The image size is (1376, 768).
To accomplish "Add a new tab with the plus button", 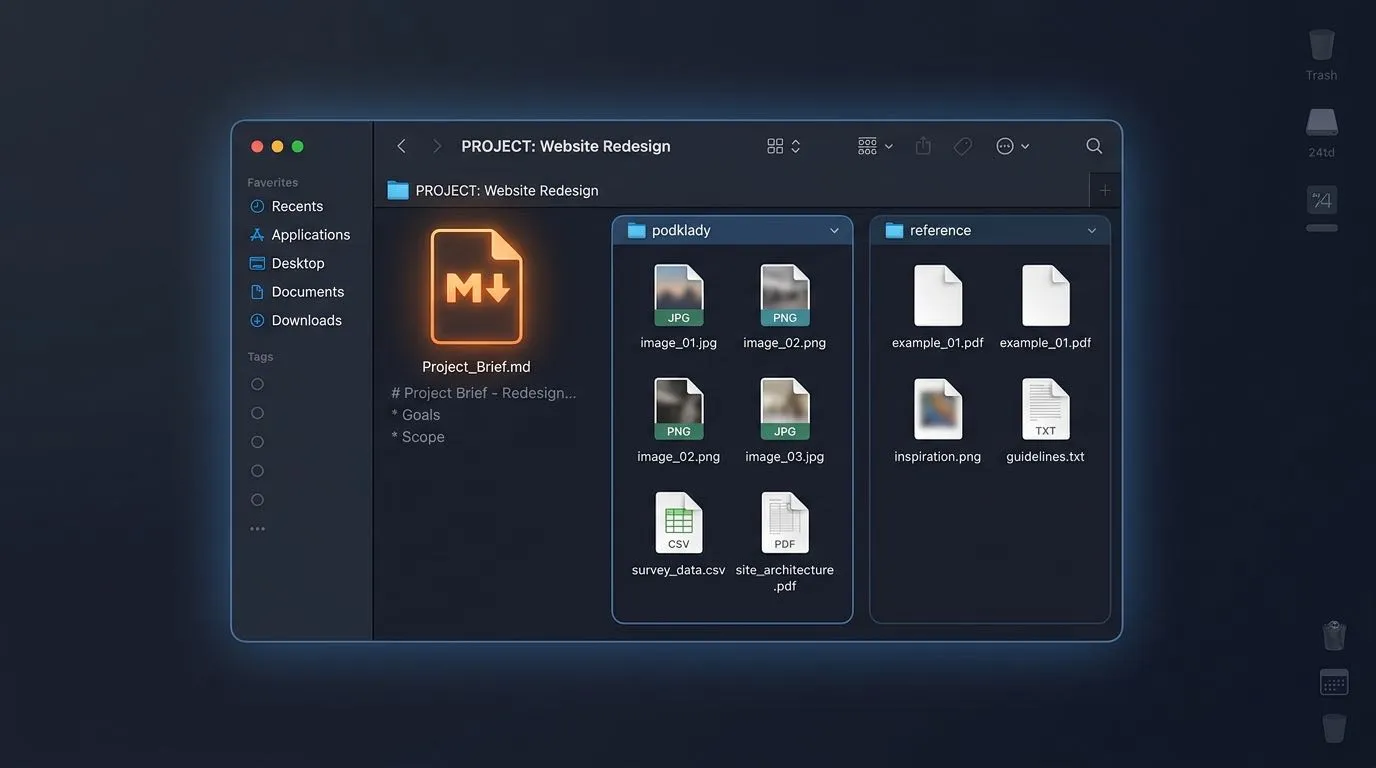I will click(1105, 190).
